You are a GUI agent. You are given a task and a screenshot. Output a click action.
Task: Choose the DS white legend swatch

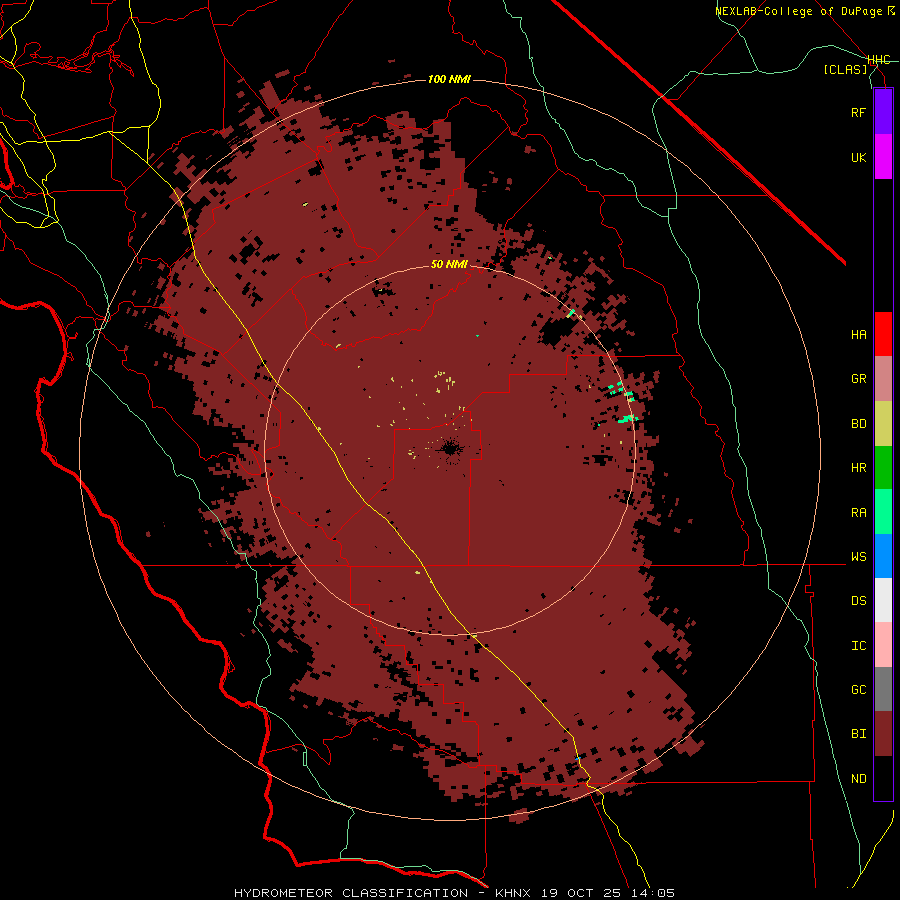pyautogui.click(x=883, y=600)
